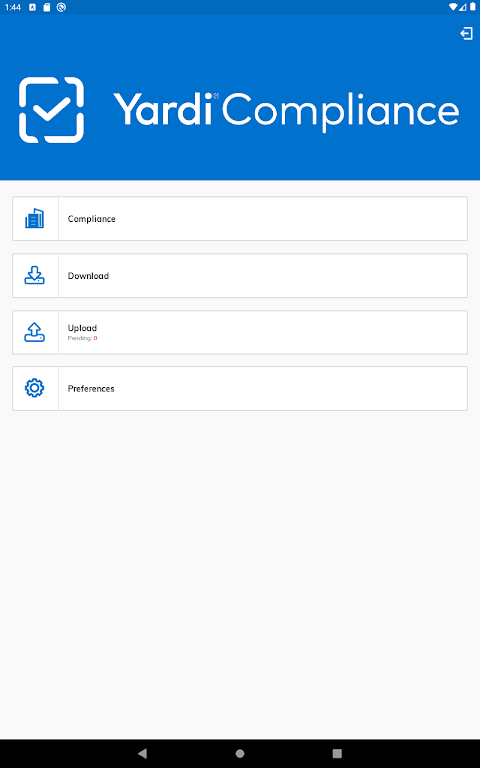
Task: Tap the cellular signal status icon
Action: click(463, 7)
